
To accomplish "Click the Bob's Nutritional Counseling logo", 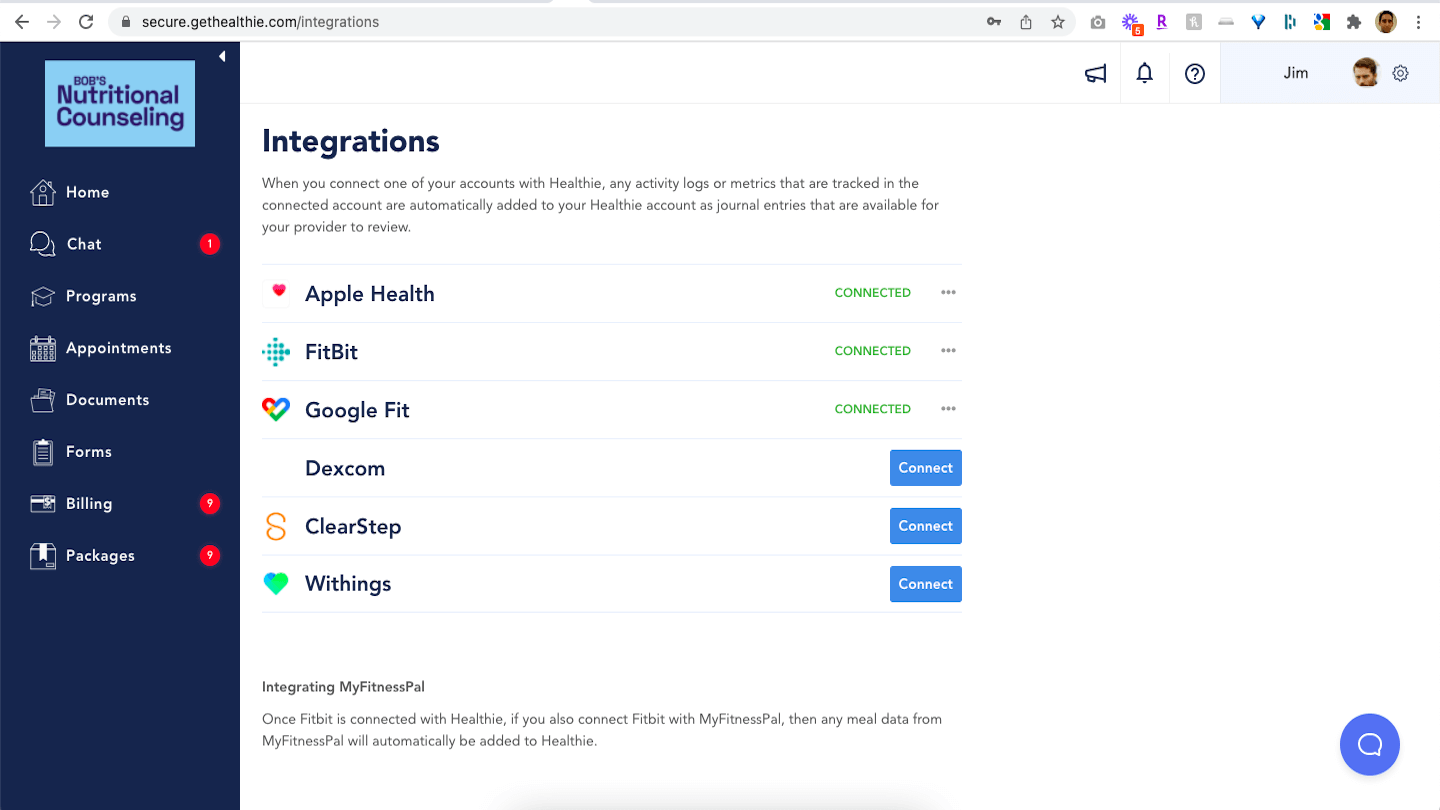I will [x=120, y=104].
